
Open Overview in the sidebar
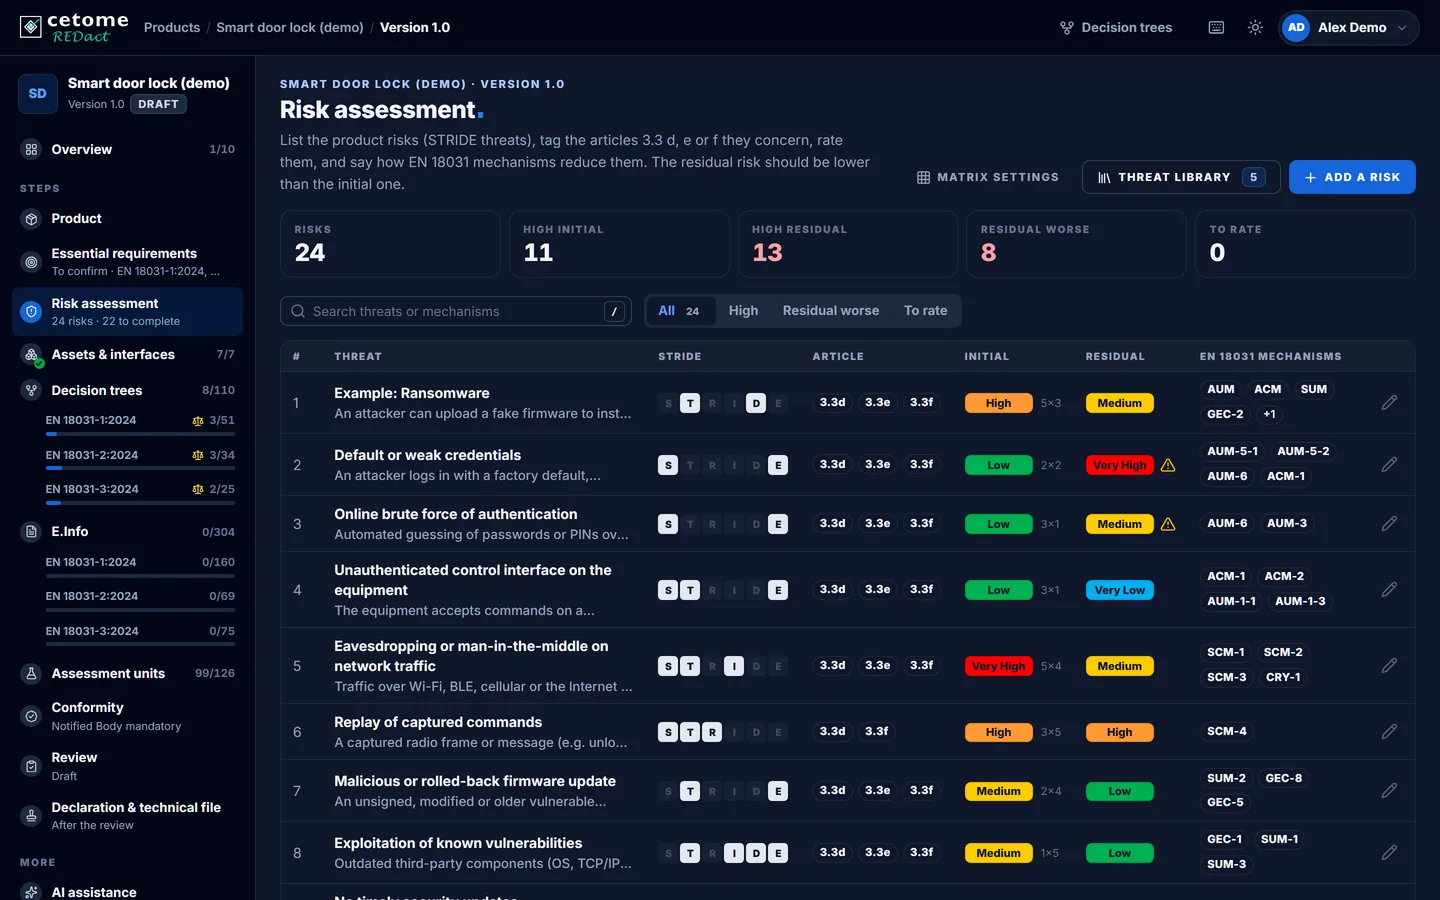click(127, 149)
